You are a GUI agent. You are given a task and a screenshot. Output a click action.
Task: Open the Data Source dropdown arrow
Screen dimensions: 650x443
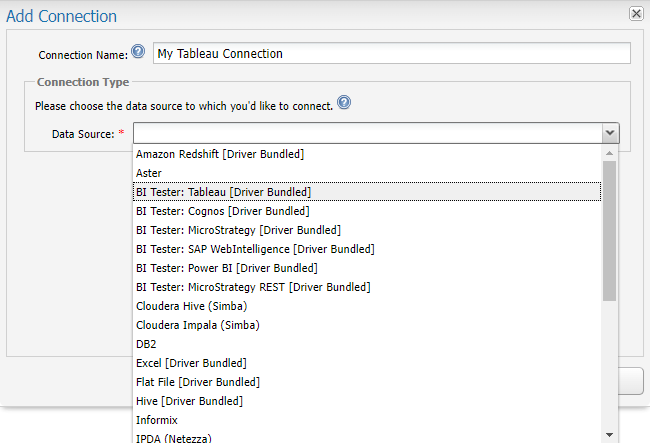pyautogui.click(x=610, y=133)
